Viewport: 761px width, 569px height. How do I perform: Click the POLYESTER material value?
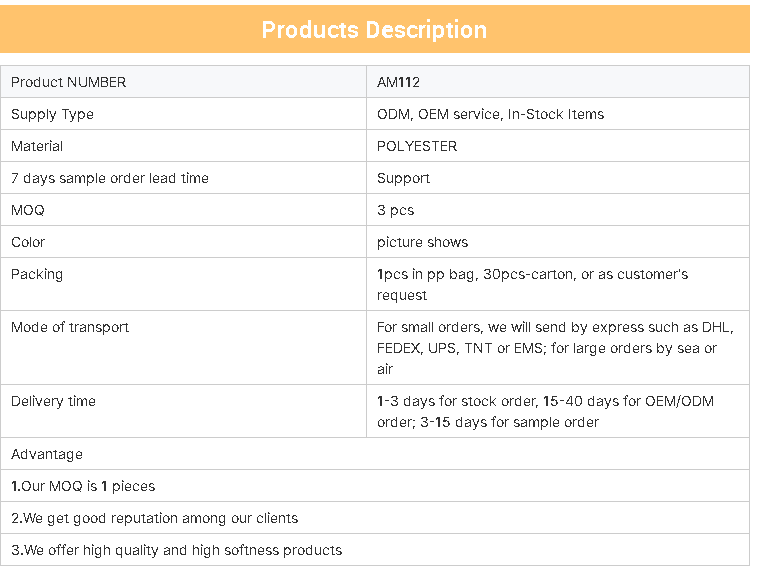[x=417, y=146]
